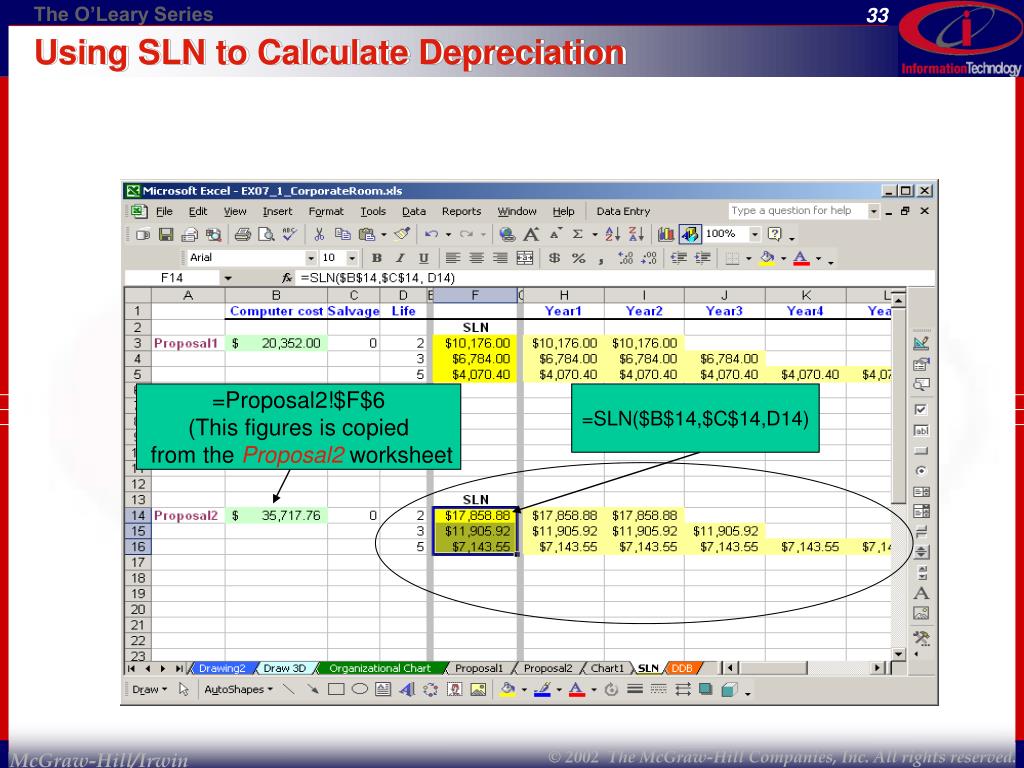Click the AutoSum sigma icon
1024x768 pixels.
[577, 234]
